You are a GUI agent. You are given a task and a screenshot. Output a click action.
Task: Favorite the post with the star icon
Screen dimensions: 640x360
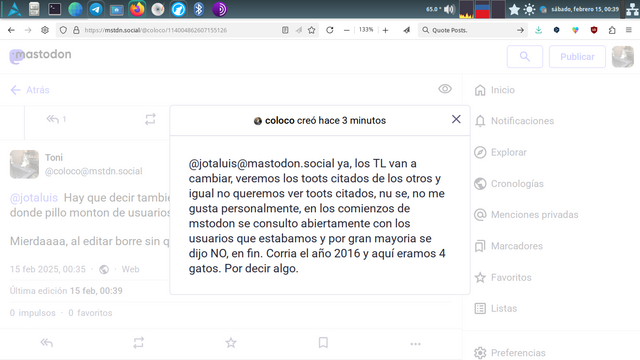(231, 342)
